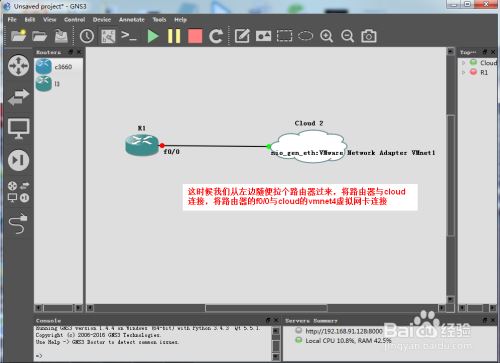Open the Device menu
This screenshot has width=500, height=363.
point(102,20)
